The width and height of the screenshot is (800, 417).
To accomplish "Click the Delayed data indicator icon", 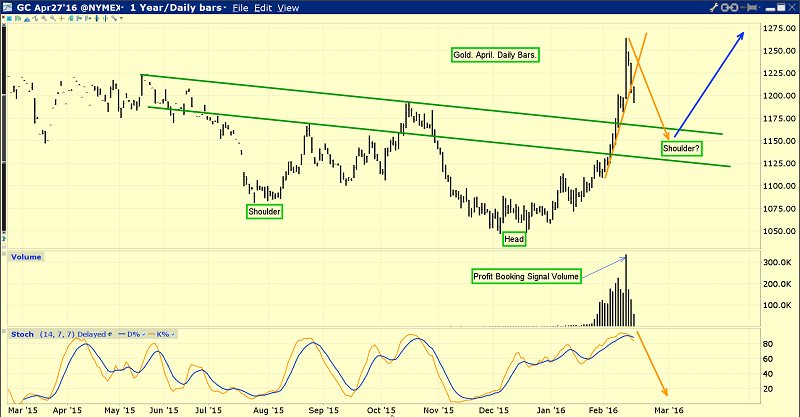I will point(110,334).
